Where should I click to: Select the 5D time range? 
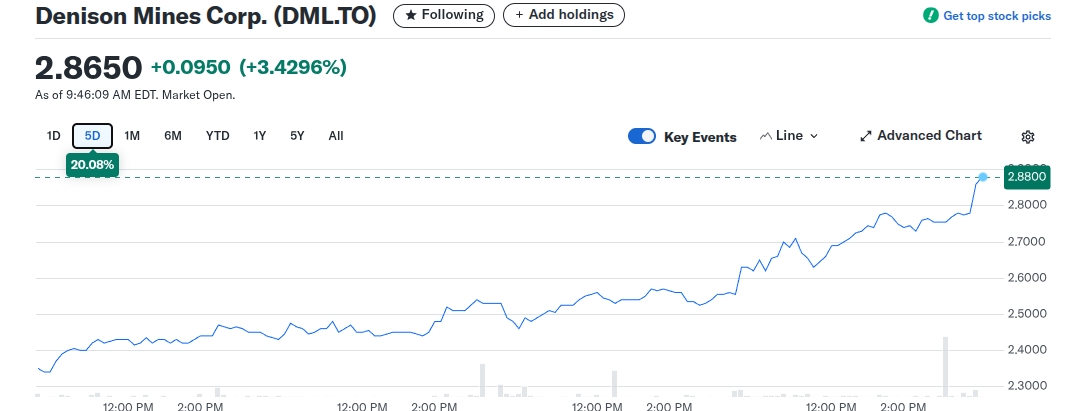pyautogui.click(x=92, y=136)
